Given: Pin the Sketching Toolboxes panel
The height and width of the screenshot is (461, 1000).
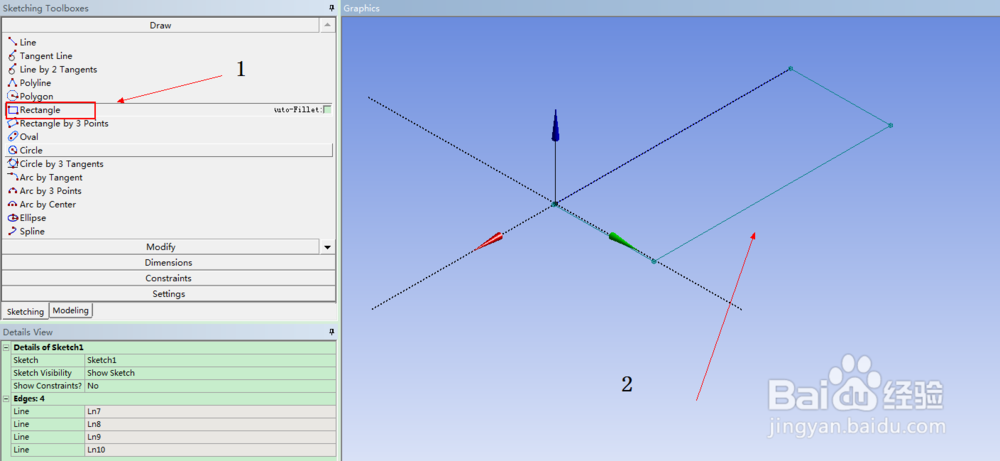Looking at the screenshot, I should (331, 8).
